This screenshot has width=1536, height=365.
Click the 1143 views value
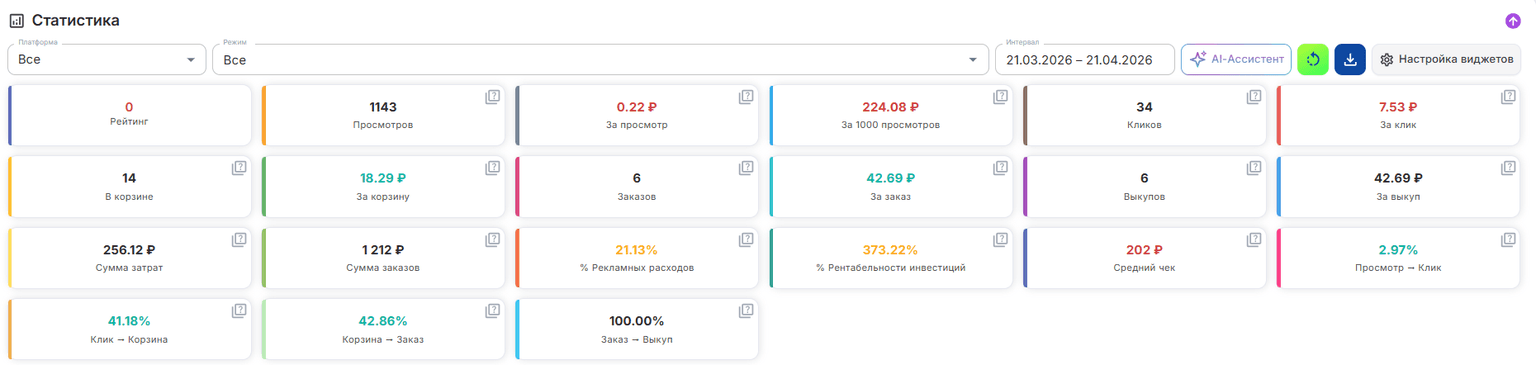coord(383,107)
